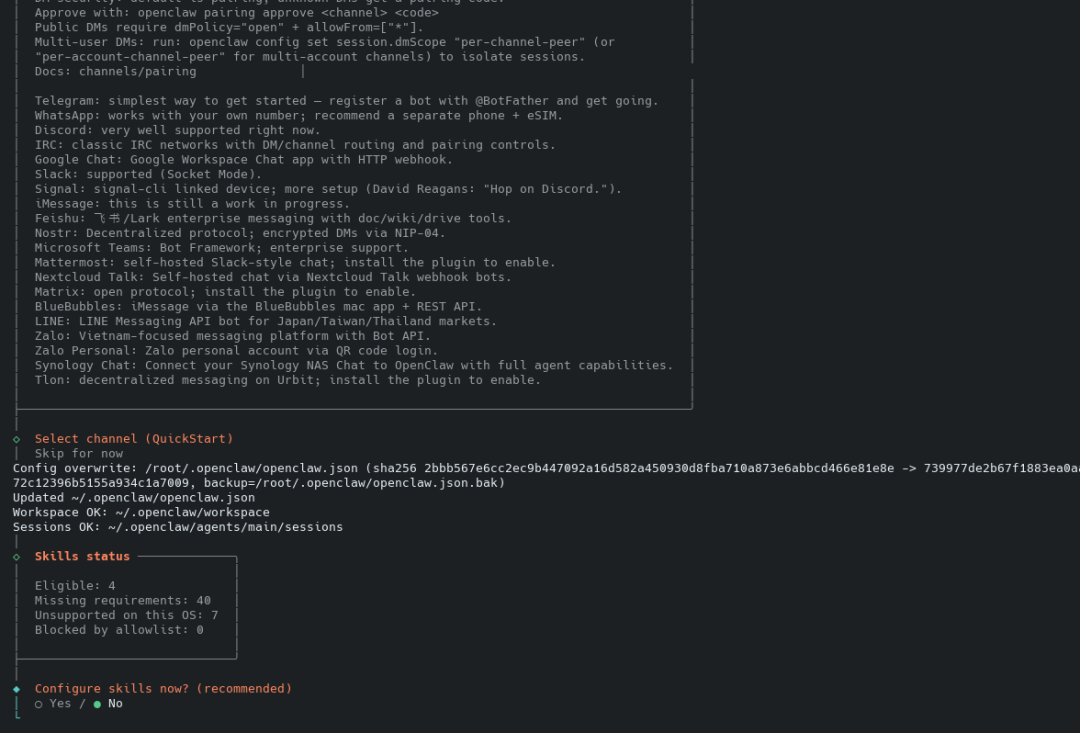Click the Docs: channels/pairing reference
The height and width of the screenshot is (733, 1080).
115,72
